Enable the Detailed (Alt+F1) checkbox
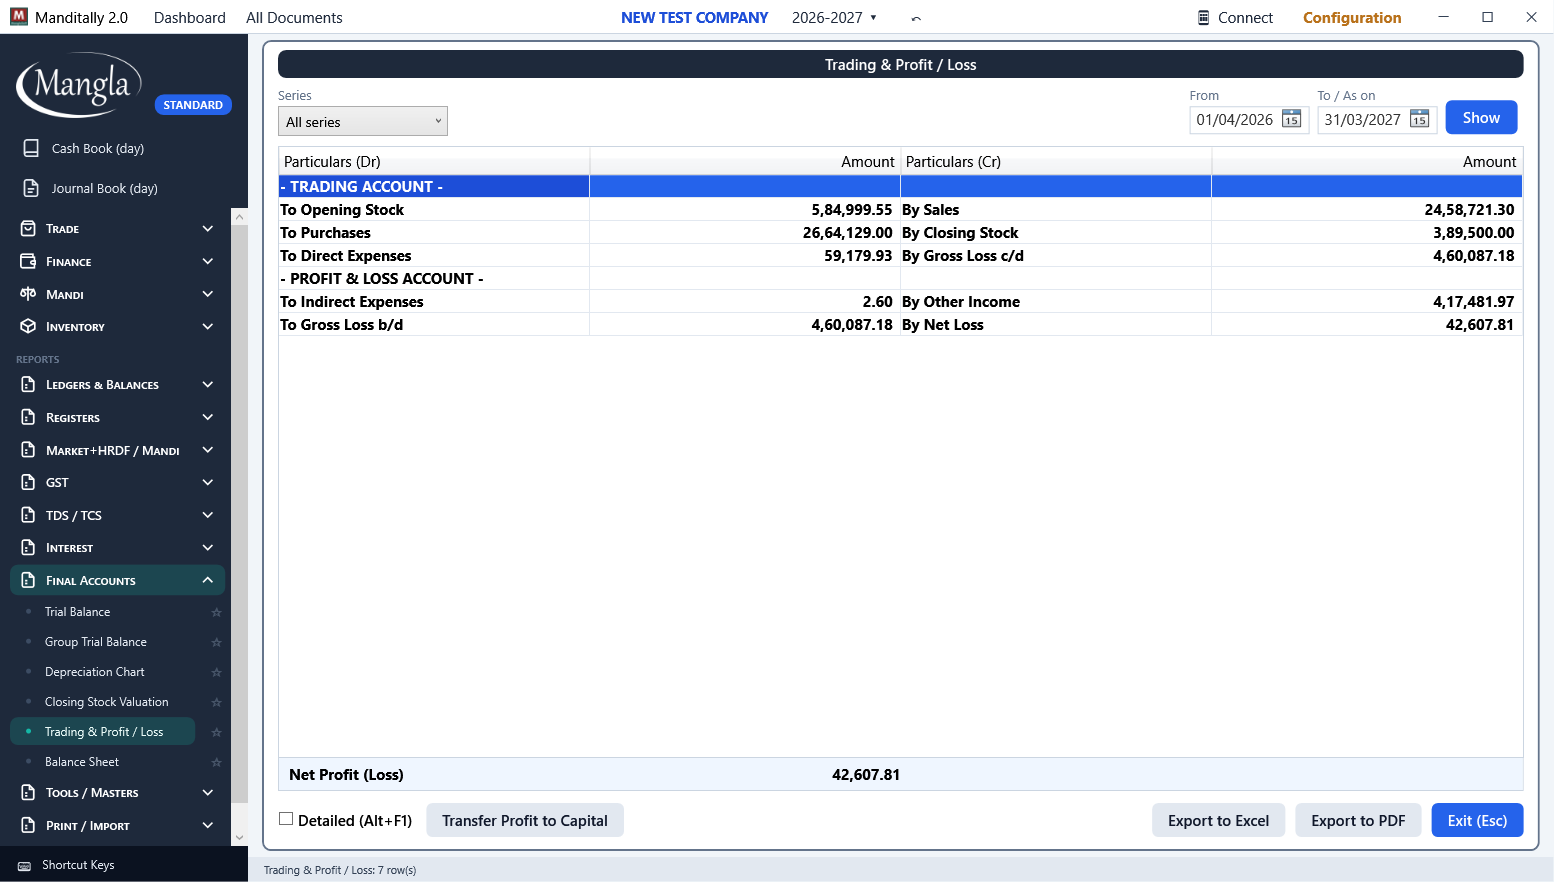1554x882 pixels. pyautogui.click(x=286, y=819)
